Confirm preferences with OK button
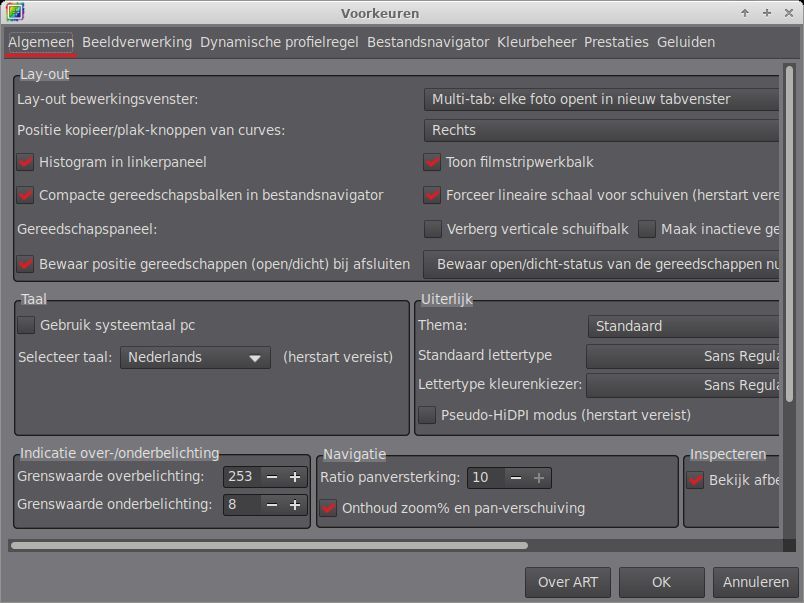The width and height of the screenshot is (804, 603). pyautogui.click(x=661, y=582)
